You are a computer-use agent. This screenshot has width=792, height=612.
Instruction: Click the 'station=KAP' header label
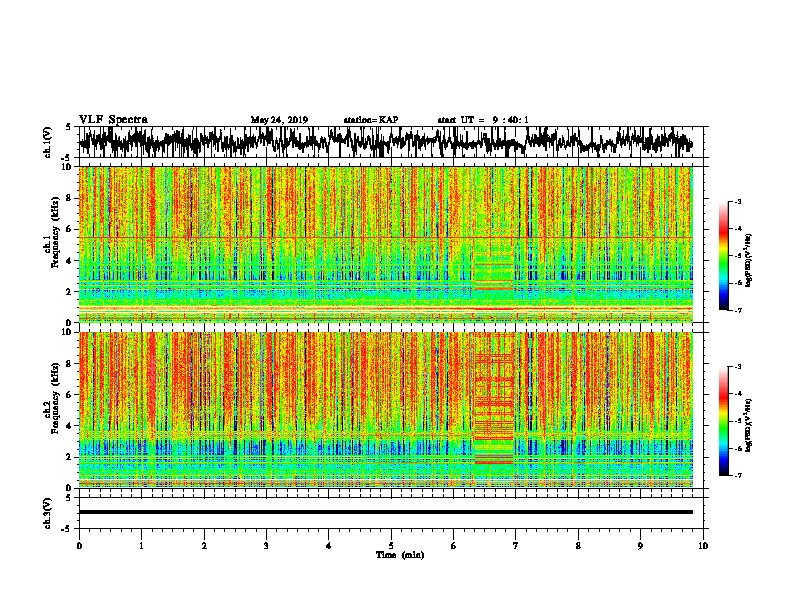370,120
